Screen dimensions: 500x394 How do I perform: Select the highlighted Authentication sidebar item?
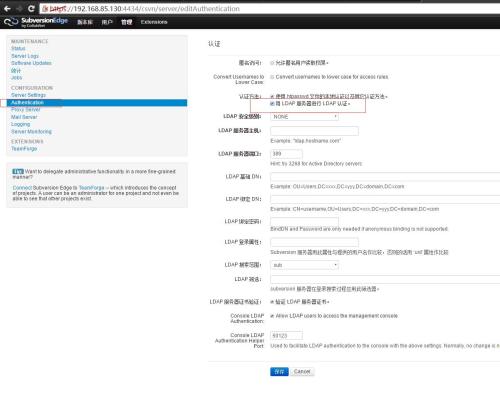[97, 103]
